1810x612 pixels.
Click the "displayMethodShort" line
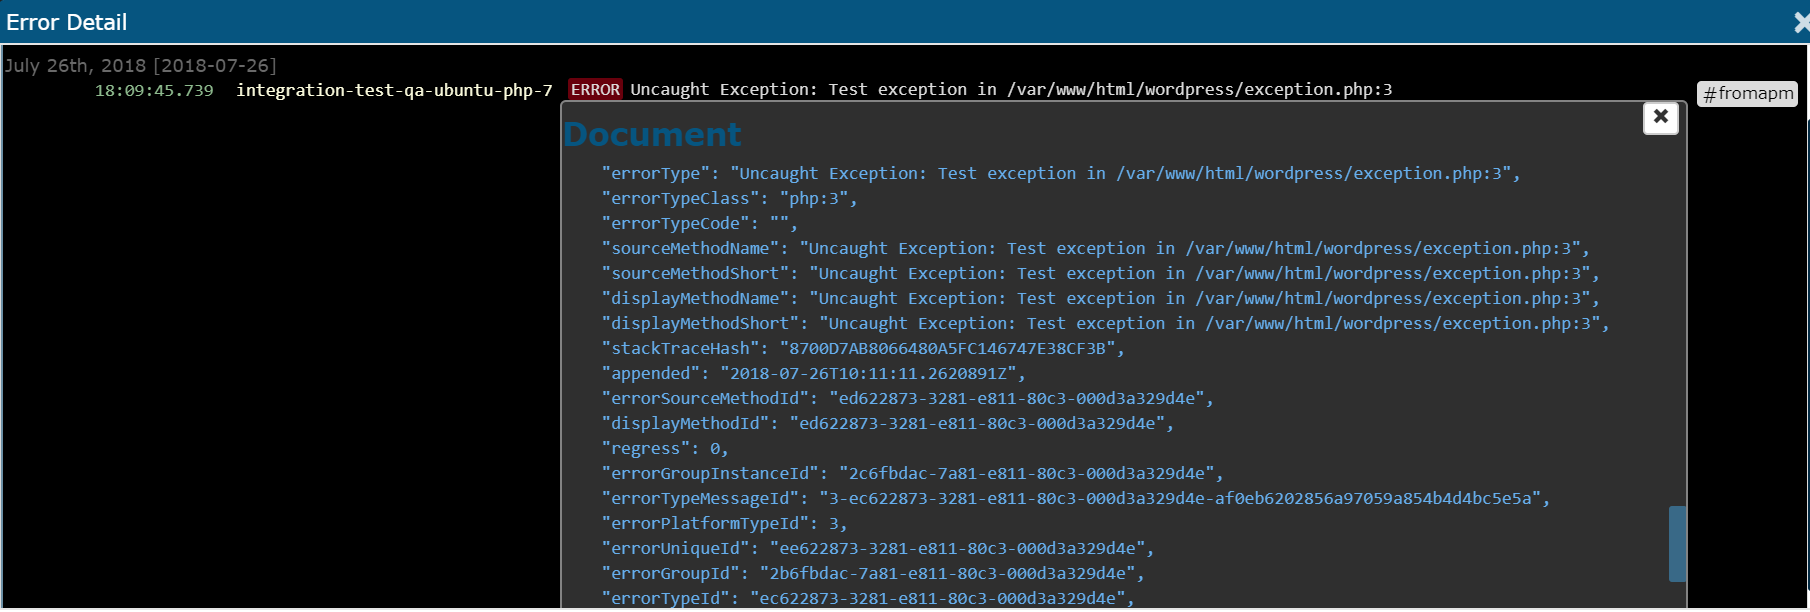click(1106, 324)
